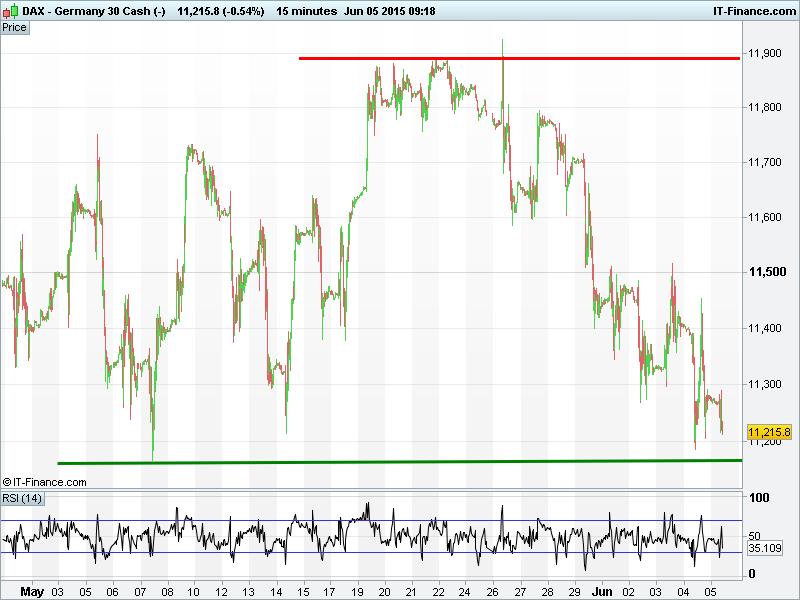Screen dimensions: 800x600
Task: Click the 11,215.8 (-0.54%) quote in header
Action: pos(220,10)
